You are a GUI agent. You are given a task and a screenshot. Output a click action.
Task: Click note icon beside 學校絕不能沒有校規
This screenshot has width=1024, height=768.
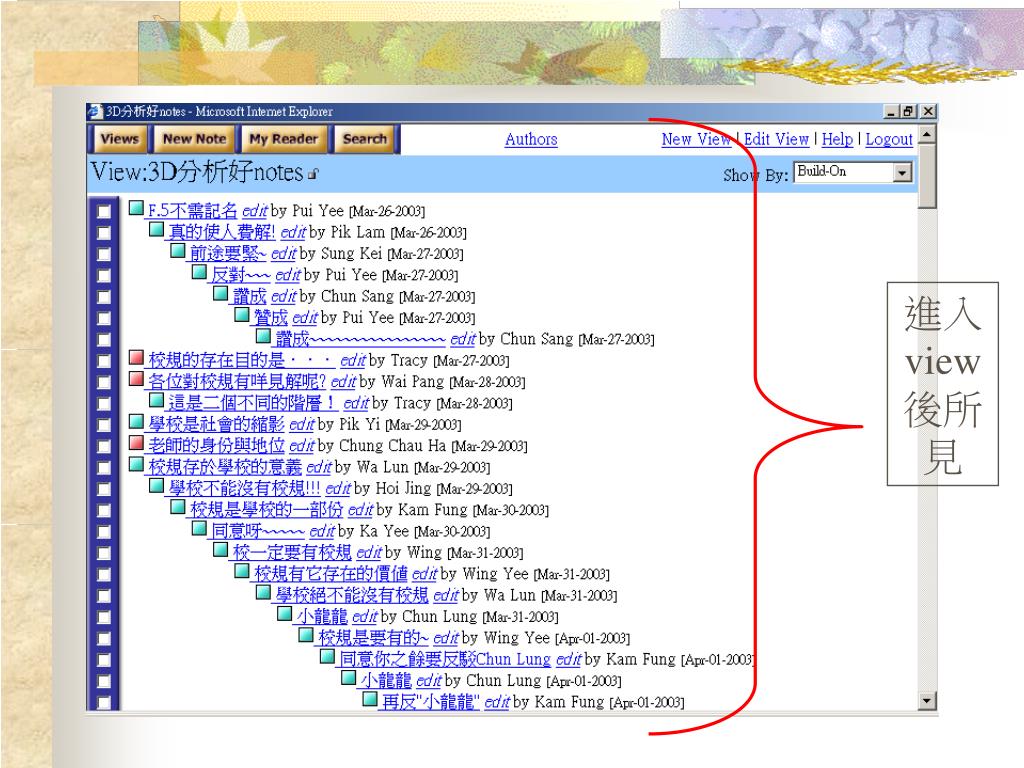point(263,593)
